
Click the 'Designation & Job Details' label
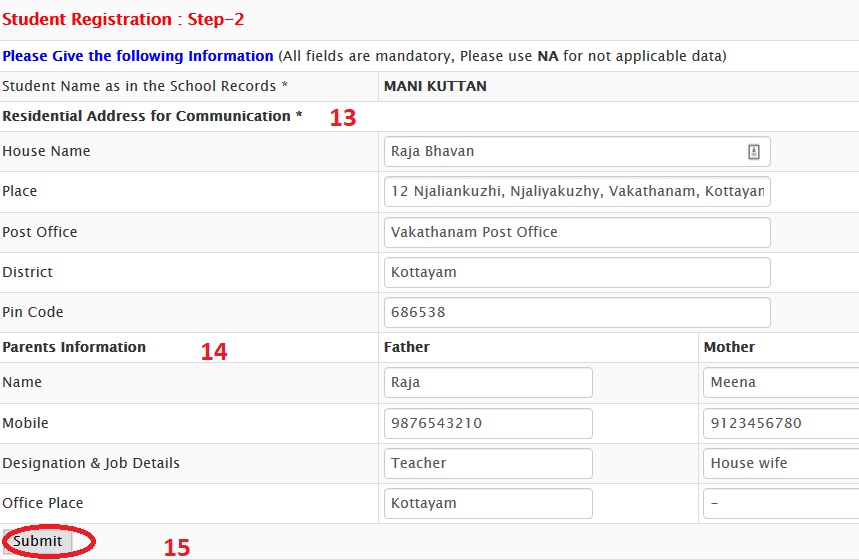pyautogui.click(x=91, y=464)
